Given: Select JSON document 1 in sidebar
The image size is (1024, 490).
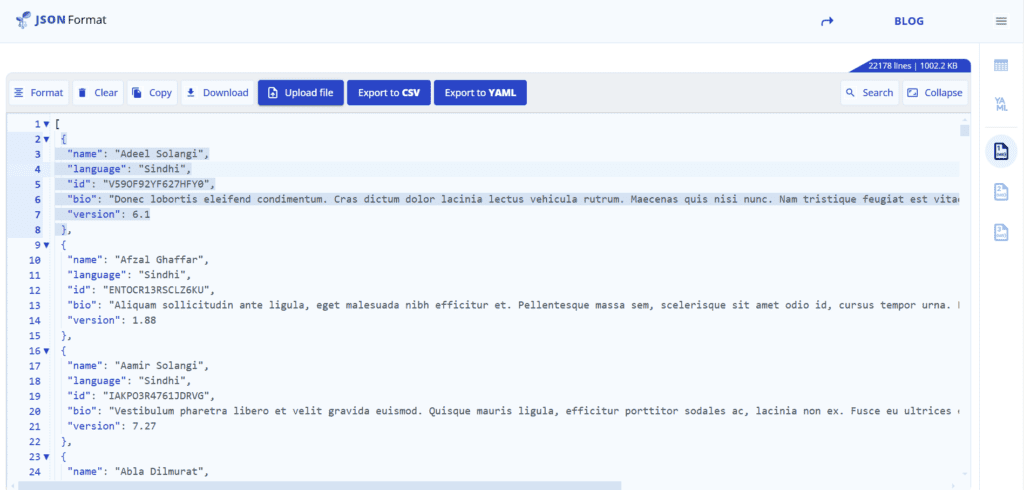Looking at the screenshot, I should (1001, 152).
